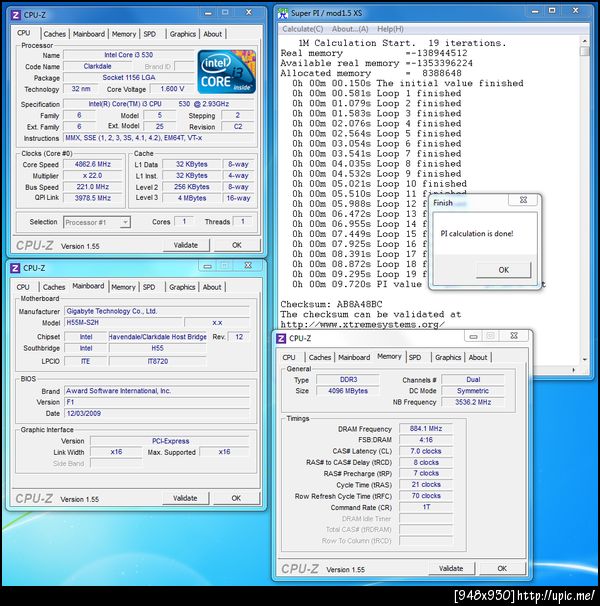Select the SPD tab in the Mainboard CPU-Z window

149,287
